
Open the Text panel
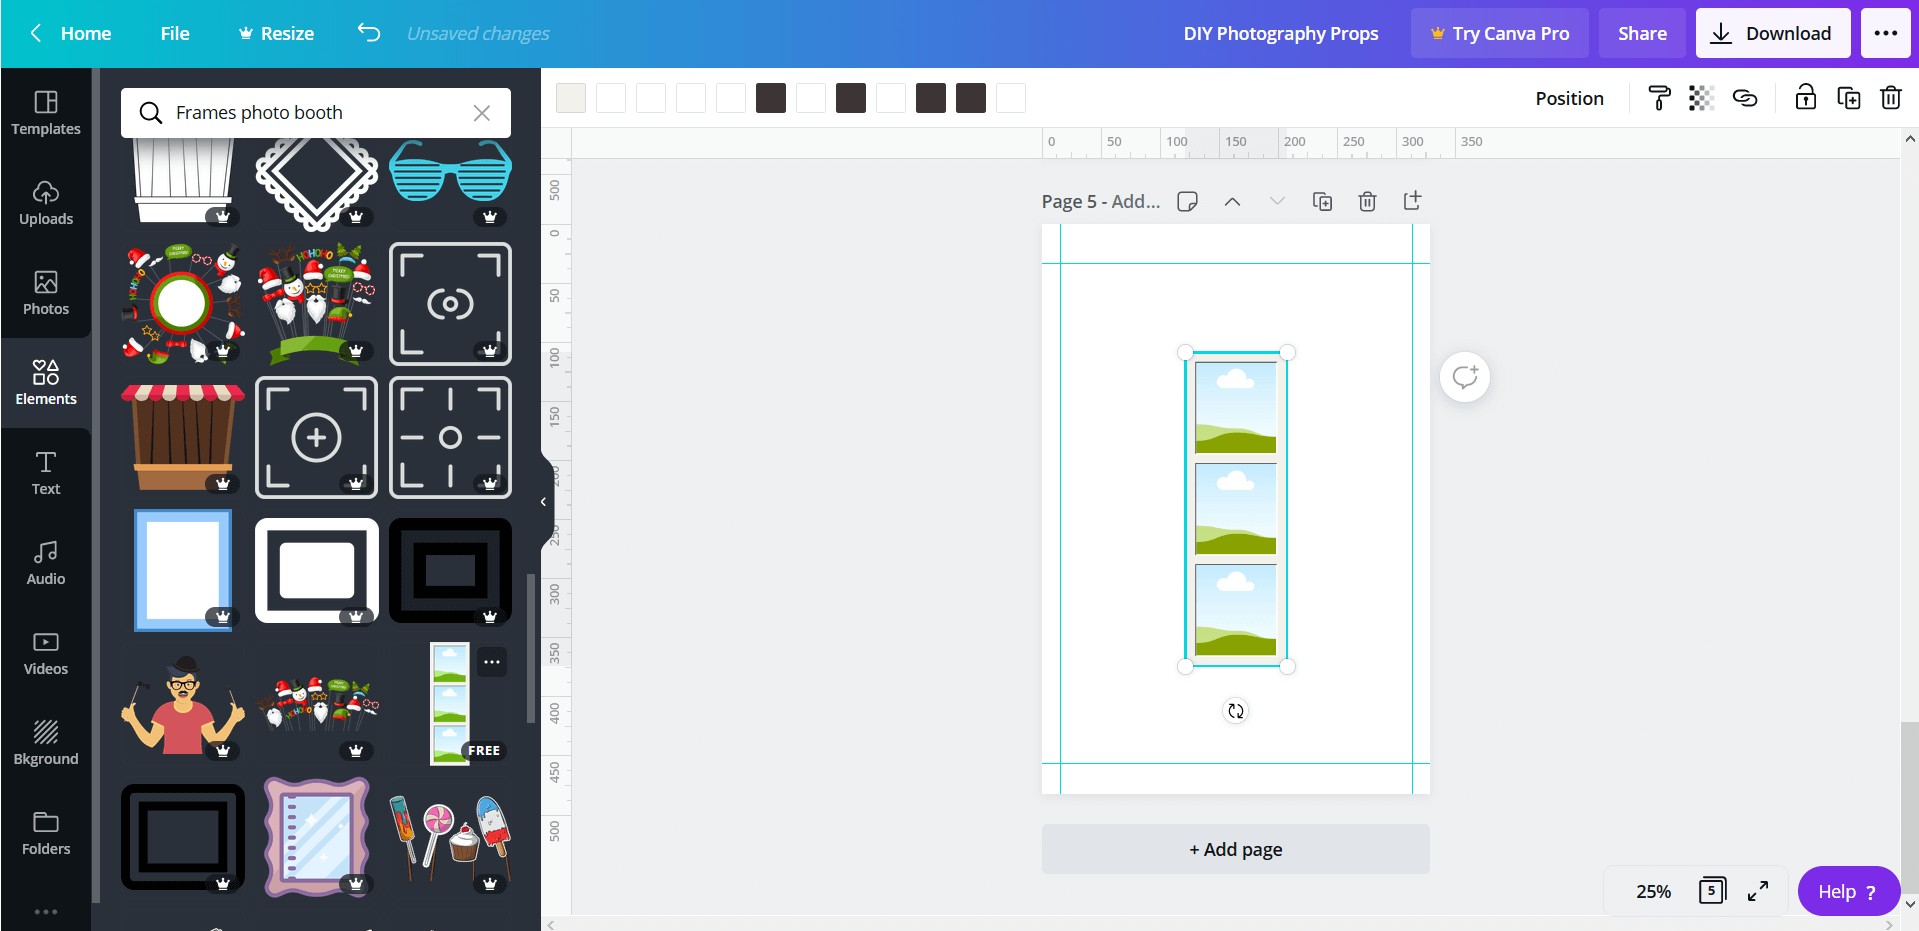(45, 472)
